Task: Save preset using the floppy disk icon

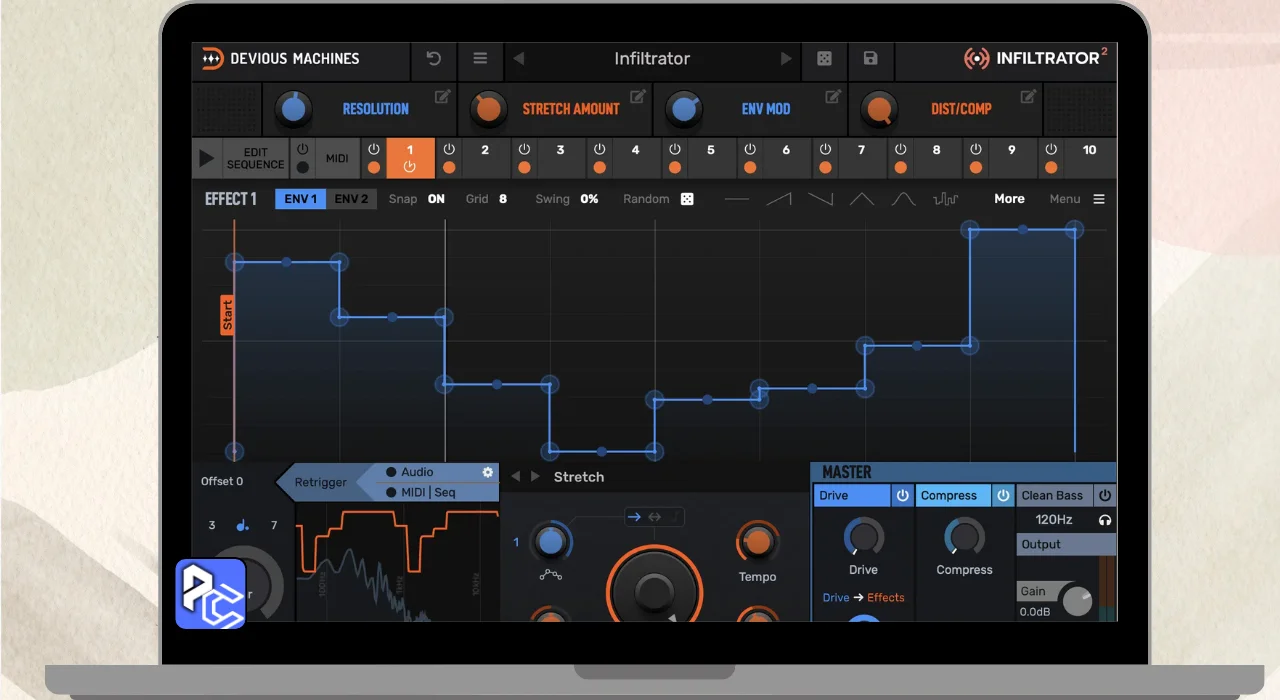Action: (870, 59)
